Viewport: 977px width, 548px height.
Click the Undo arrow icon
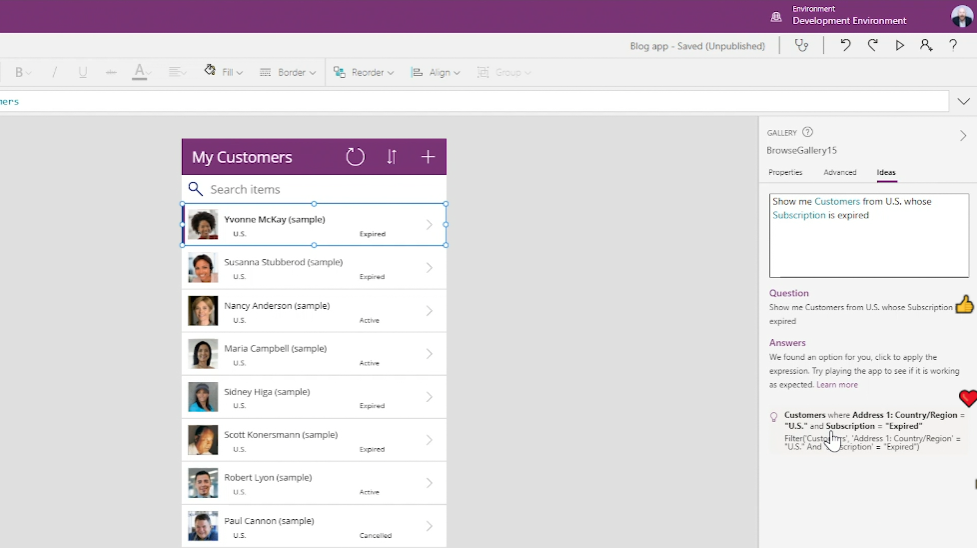pos(845,46)
